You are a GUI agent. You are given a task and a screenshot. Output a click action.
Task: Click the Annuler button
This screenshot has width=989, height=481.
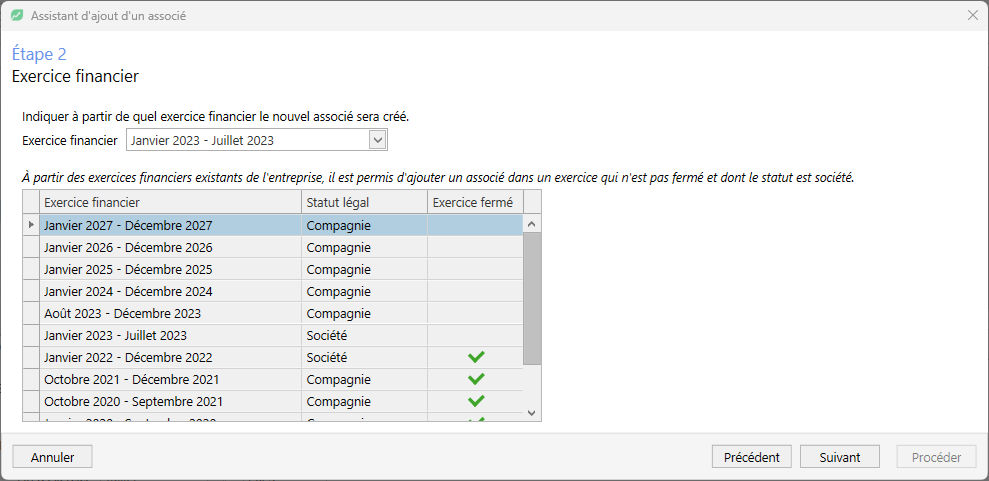coord(52,457)
